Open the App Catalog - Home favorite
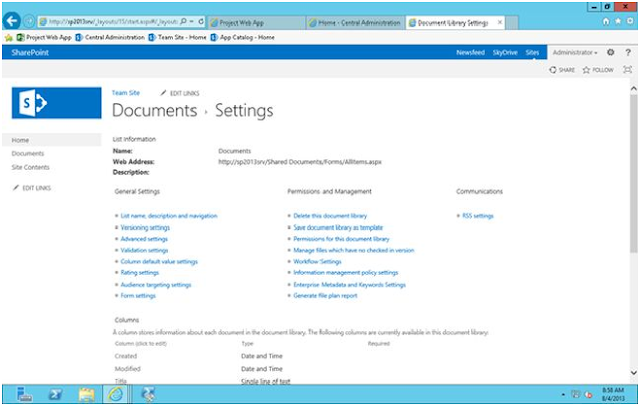Image resolution: width=640 pixels, height=407 pixels. point(242,38)
